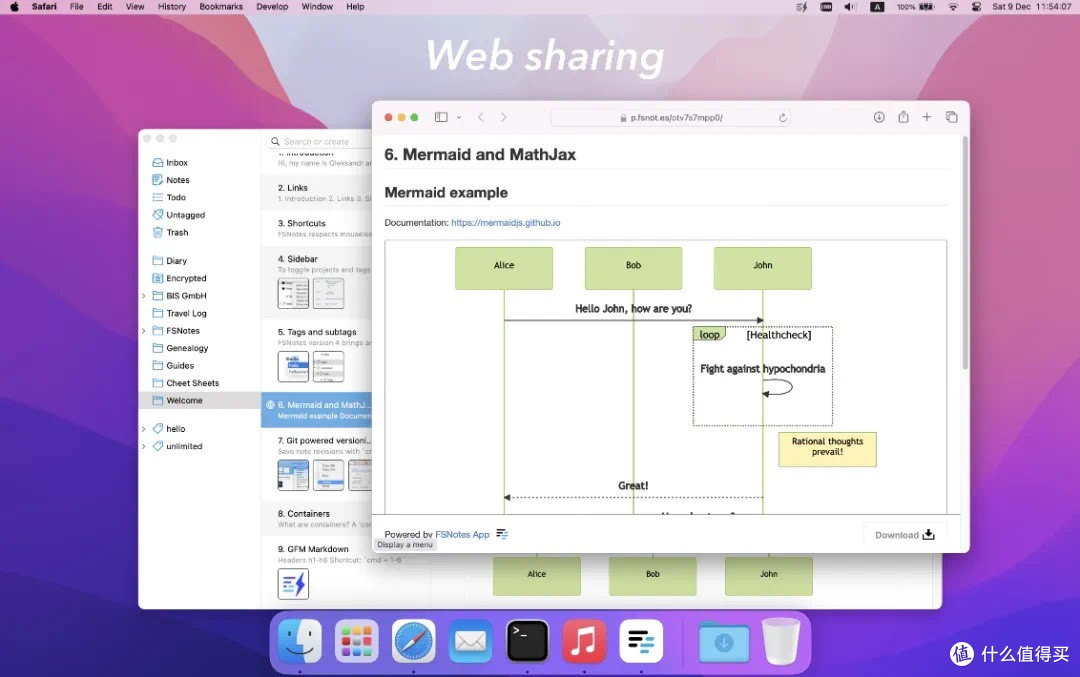Image resolution: width=1080 pixels, height=677 pixels.
Task: Open the Trash in the Dock
Action: click(x=781, y=641)
